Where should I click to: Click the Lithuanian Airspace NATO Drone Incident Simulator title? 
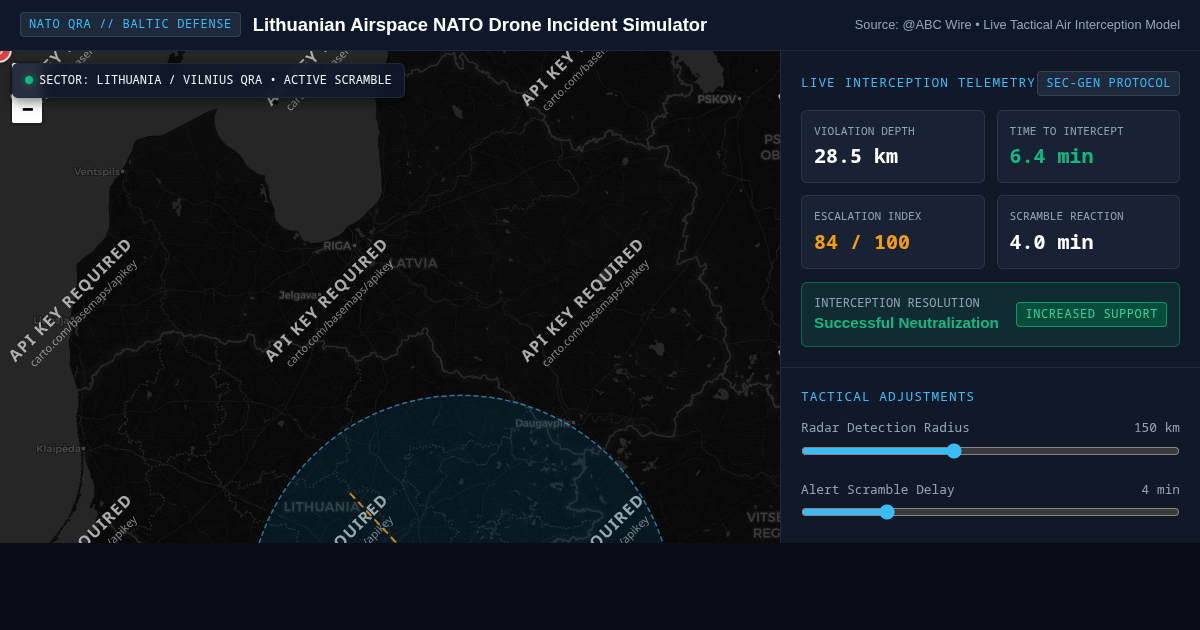[x=480, y=25]
